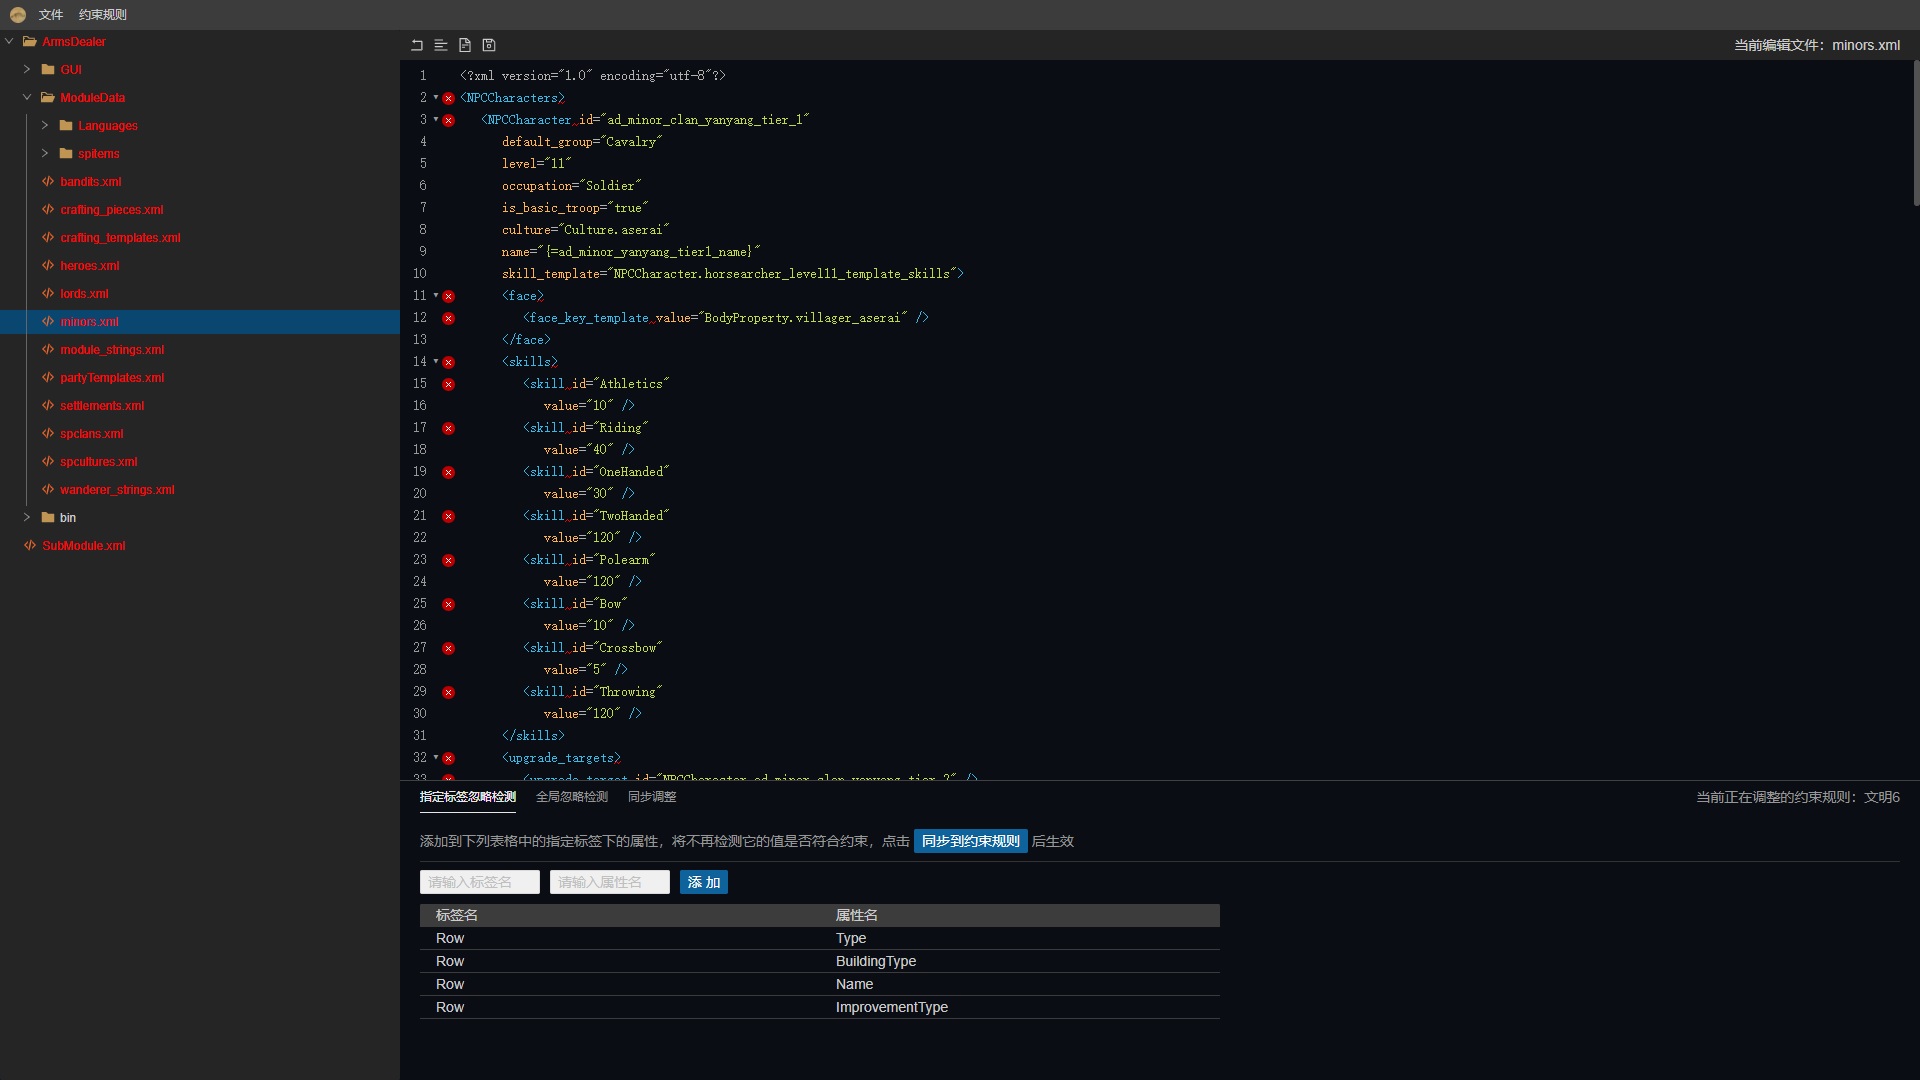Click the error marker on line 17

(x=449, y=428)
